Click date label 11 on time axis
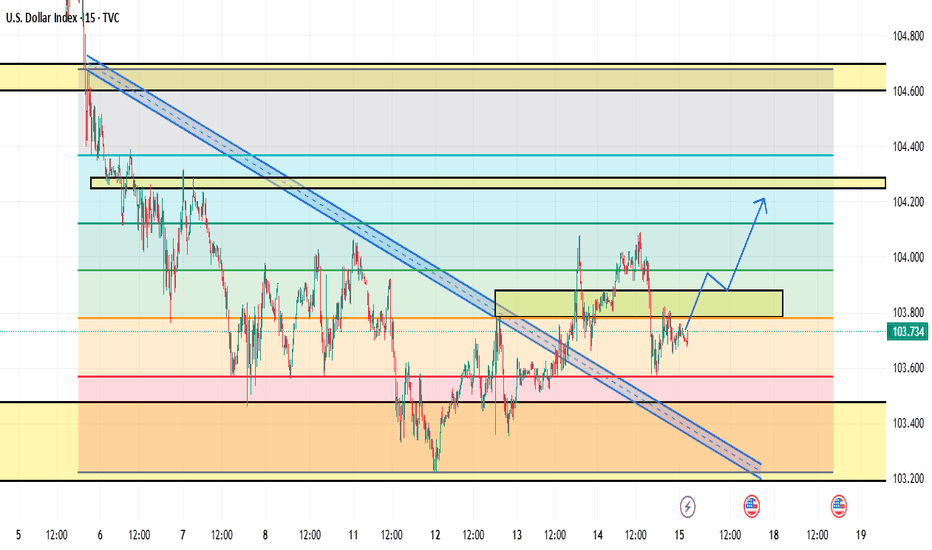Image resolution: width=932 pixels, height=550 pixels. tap(353, 535)
